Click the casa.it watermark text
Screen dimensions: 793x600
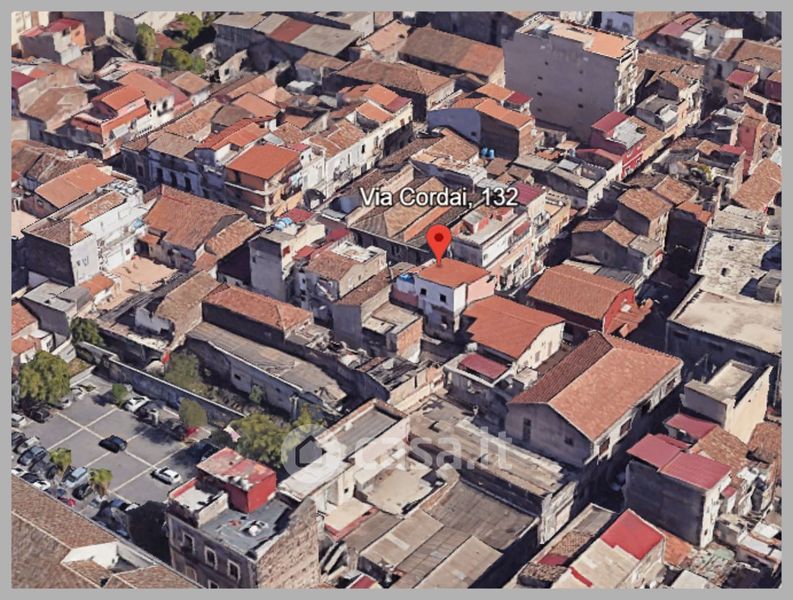pyautogui.click(x=420, y=452)
